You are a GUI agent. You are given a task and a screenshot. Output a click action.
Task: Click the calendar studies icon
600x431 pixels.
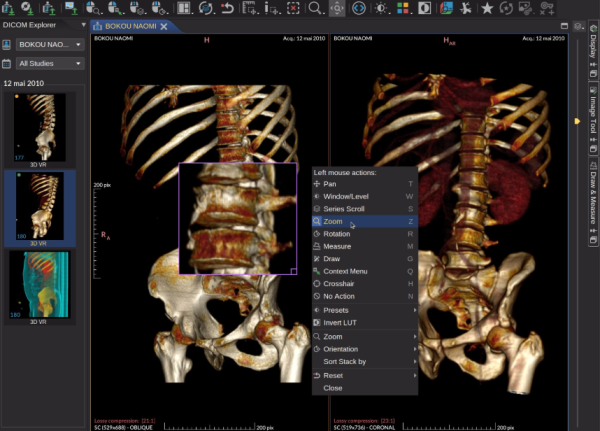(x=7, y=64)
